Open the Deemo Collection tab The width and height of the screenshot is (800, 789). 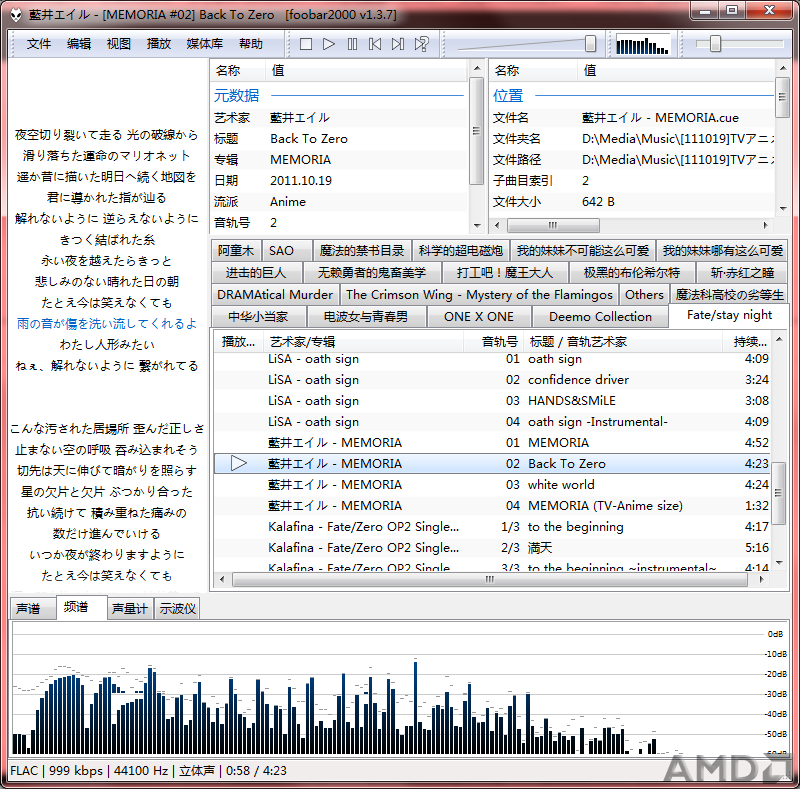[x=600, y=316]
